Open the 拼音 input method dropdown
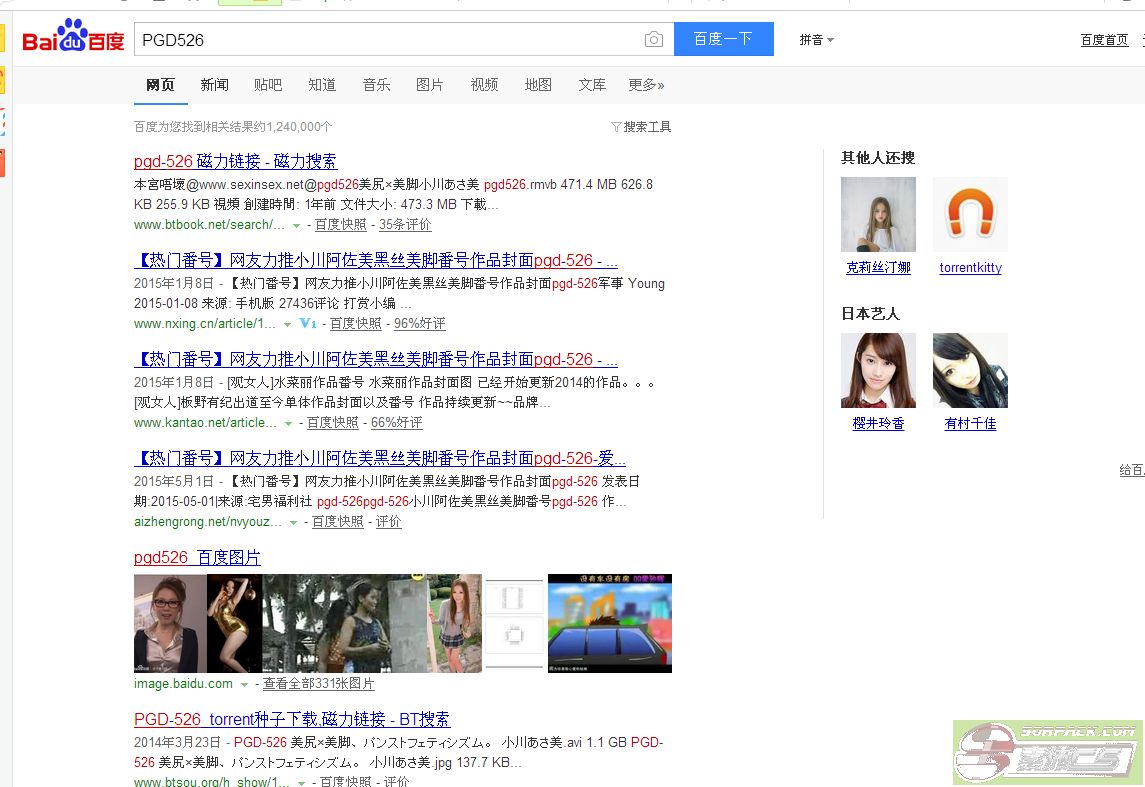 (816, 40)
